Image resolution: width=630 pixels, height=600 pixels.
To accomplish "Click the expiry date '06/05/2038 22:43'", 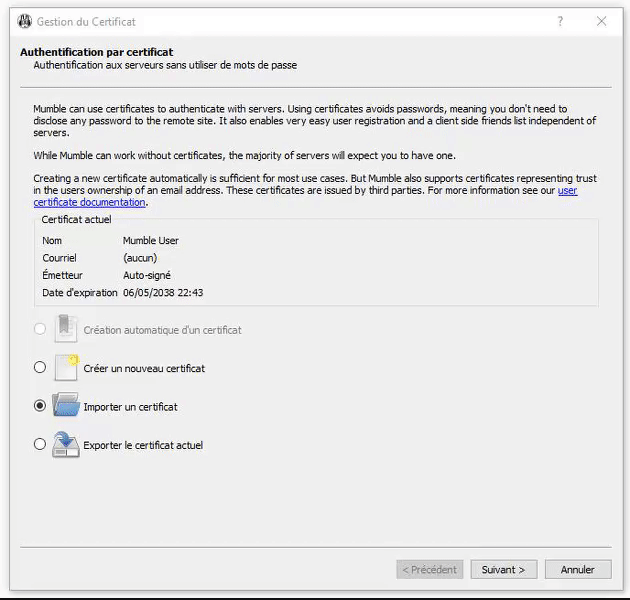I will click(x=163, y=293).
